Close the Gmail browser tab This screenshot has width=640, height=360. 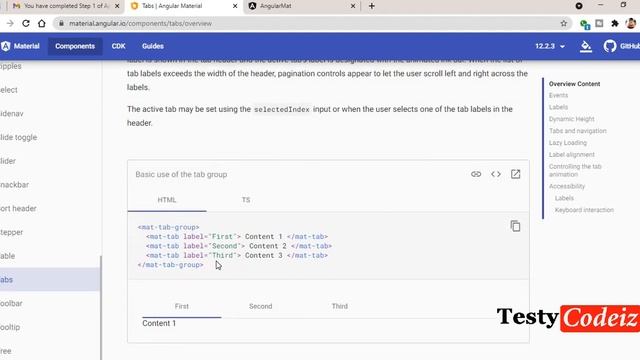pyautogui.click(x=117, y=6)
